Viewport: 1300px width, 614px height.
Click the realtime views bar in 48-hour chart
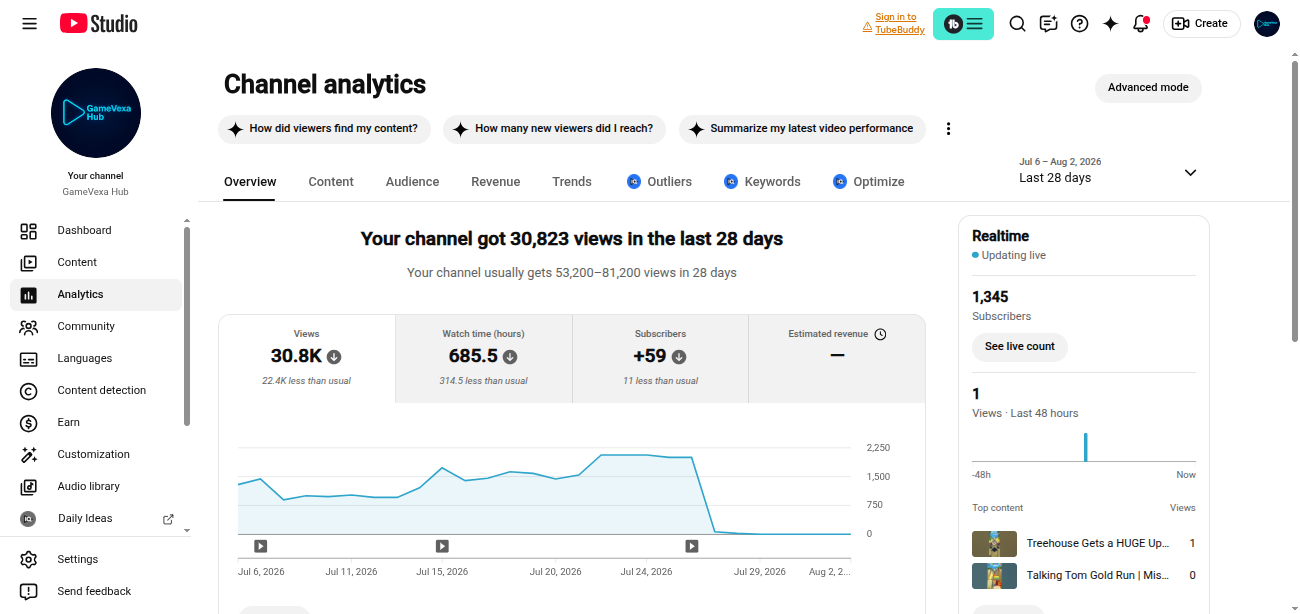[x=1085, y=447]
